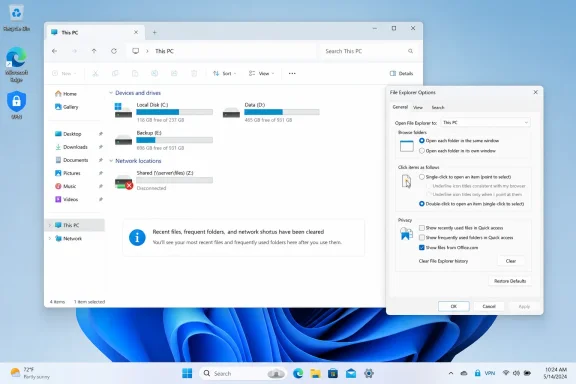Viewport: 576px width, 384px height.
Task: Click Clear File Explorer history button
Action: pos(511,261)
